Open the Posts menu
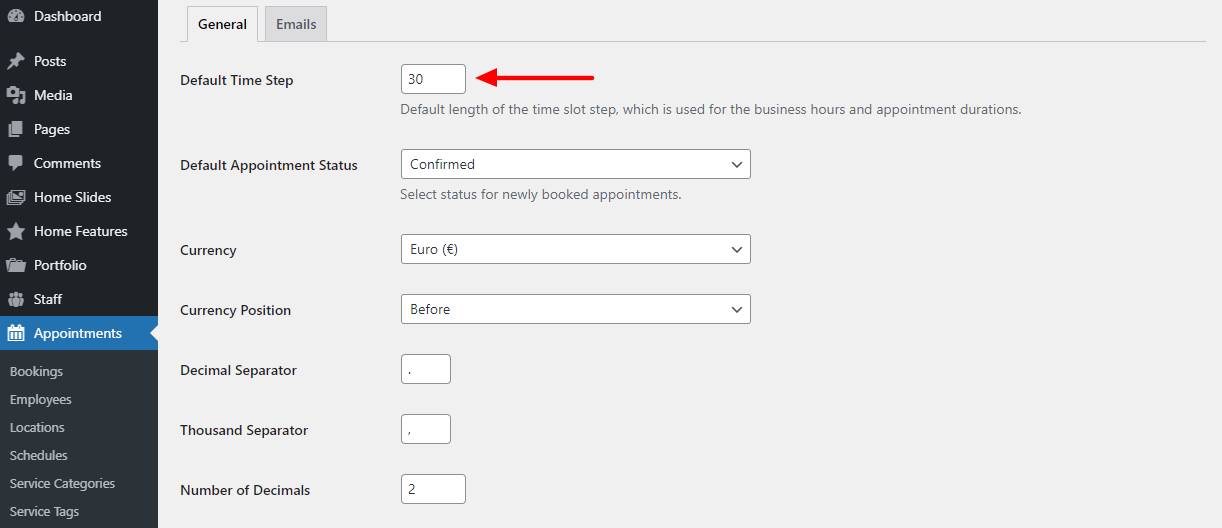This screenshot has height=528, width=1222. pyautogui.click(x=79, y=61)
